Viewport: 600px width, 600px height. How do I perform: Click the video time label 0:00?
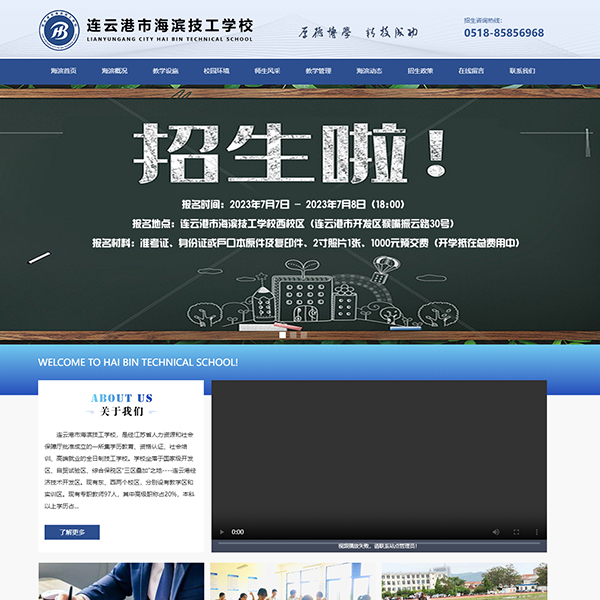(238, 532)
